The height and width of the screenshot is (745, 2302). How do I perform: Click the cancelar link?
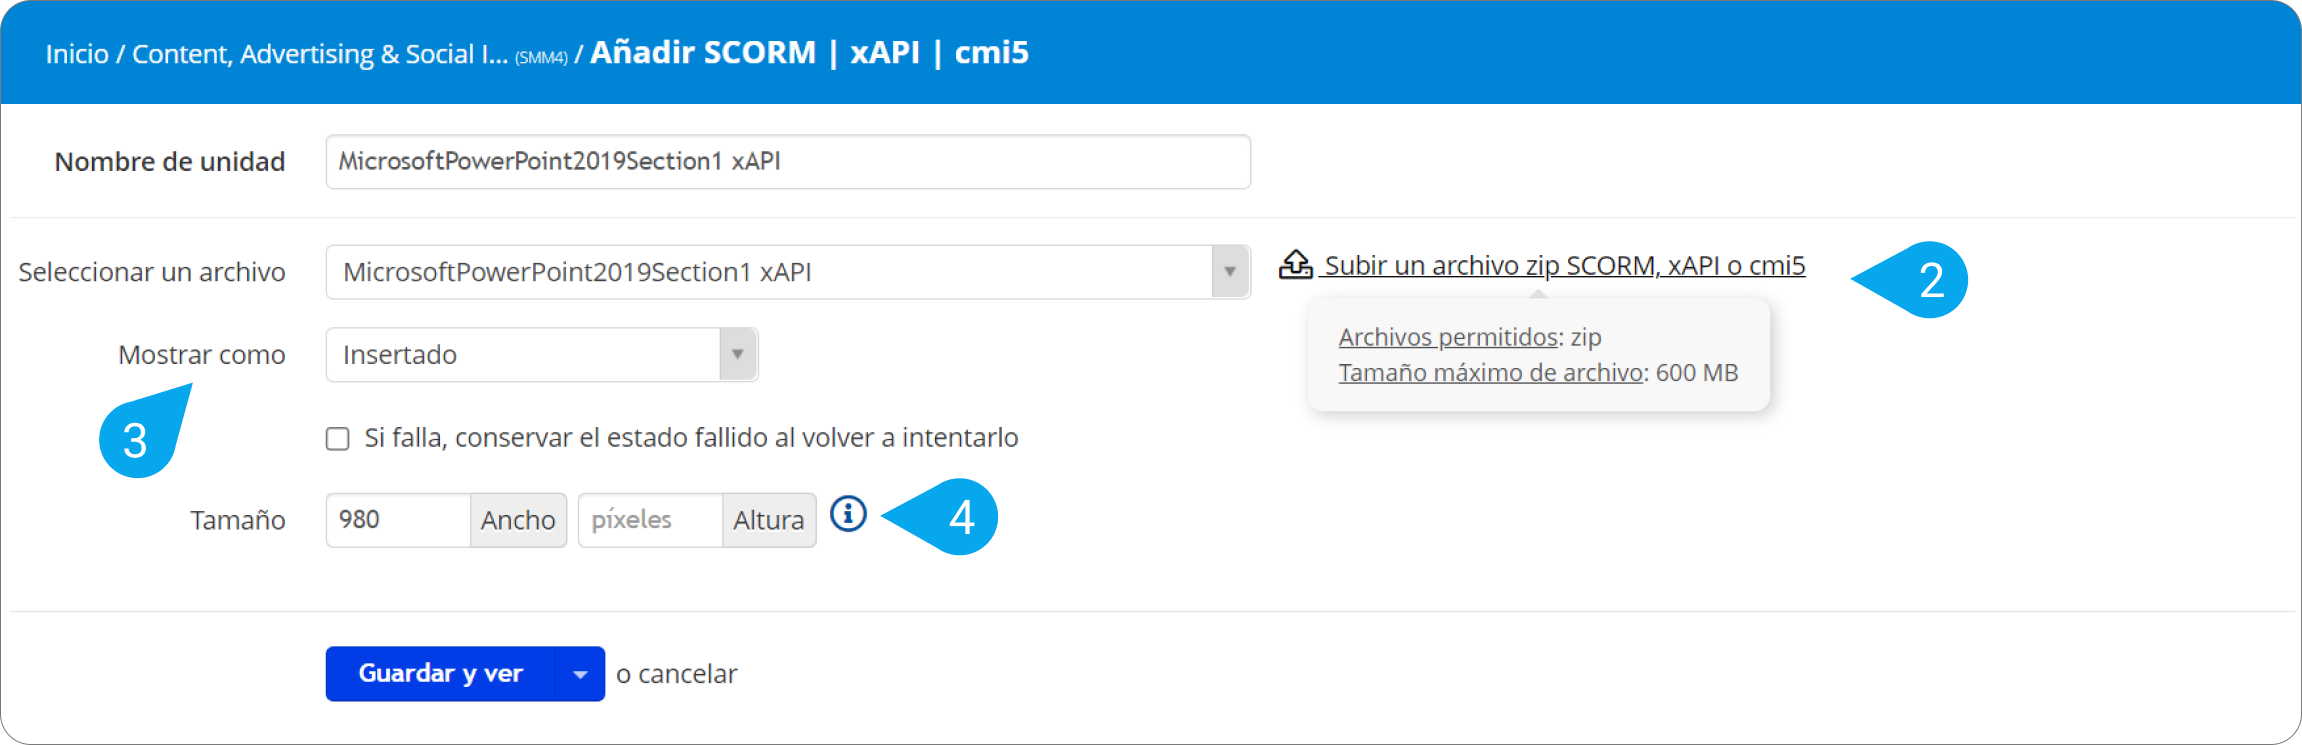point(687,675)
